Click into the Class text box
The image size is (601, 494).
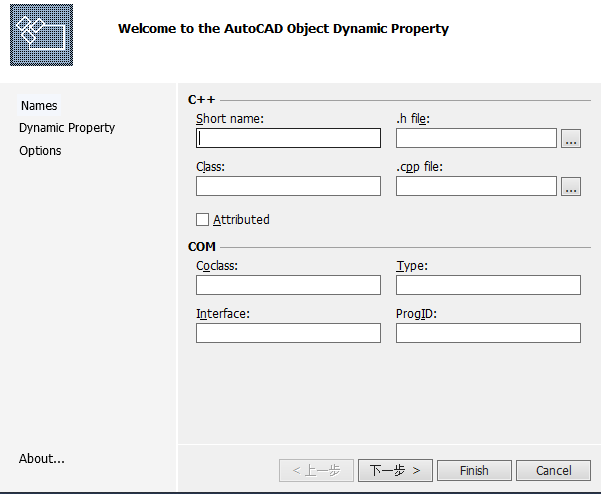point(288,186)
